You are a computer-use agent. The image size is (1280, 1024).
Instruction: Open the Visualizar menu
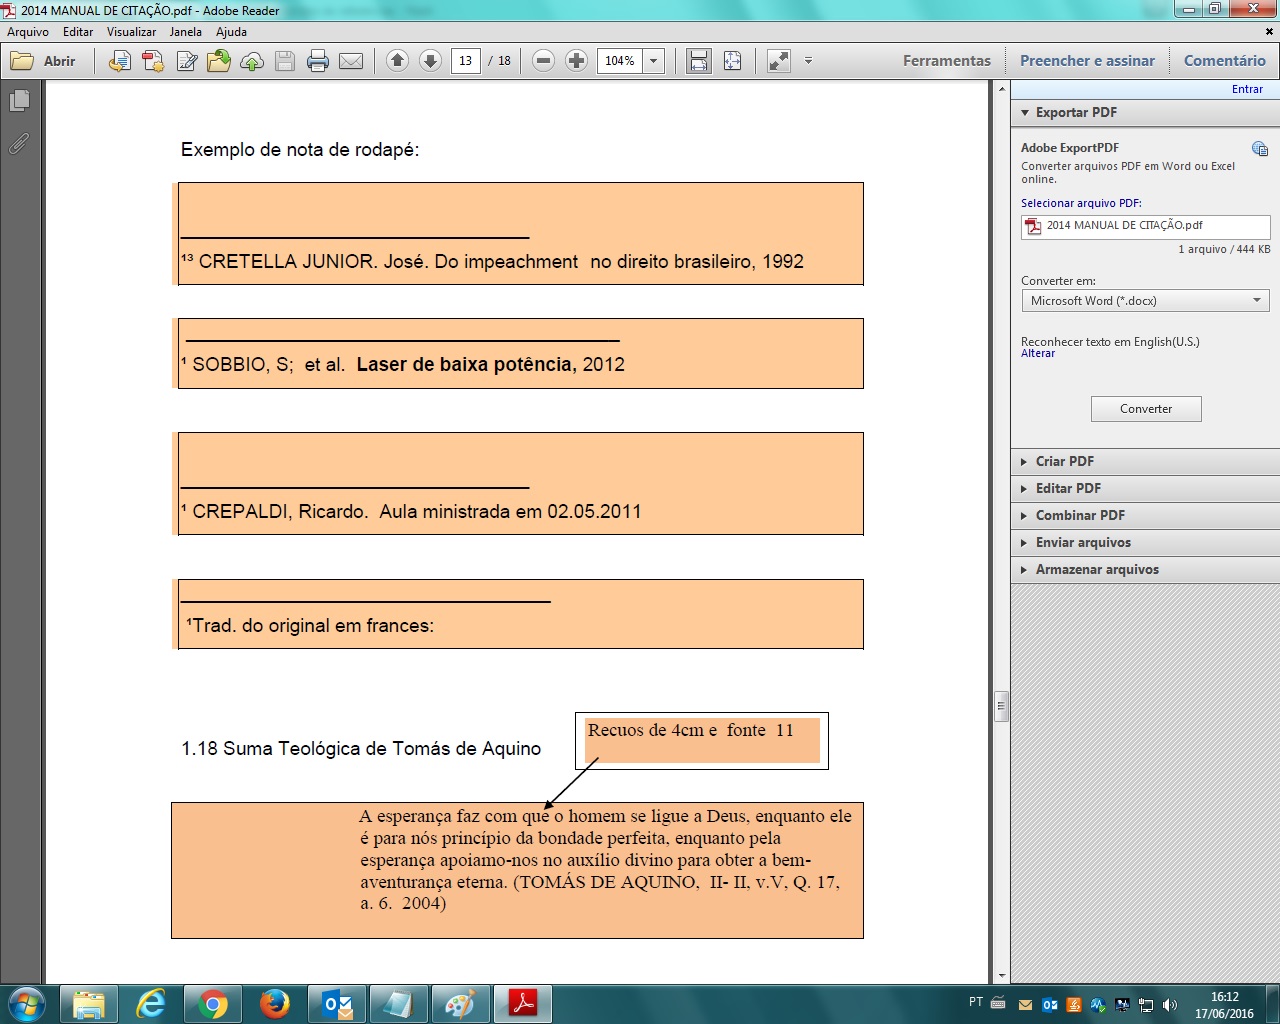pos(131,32)
